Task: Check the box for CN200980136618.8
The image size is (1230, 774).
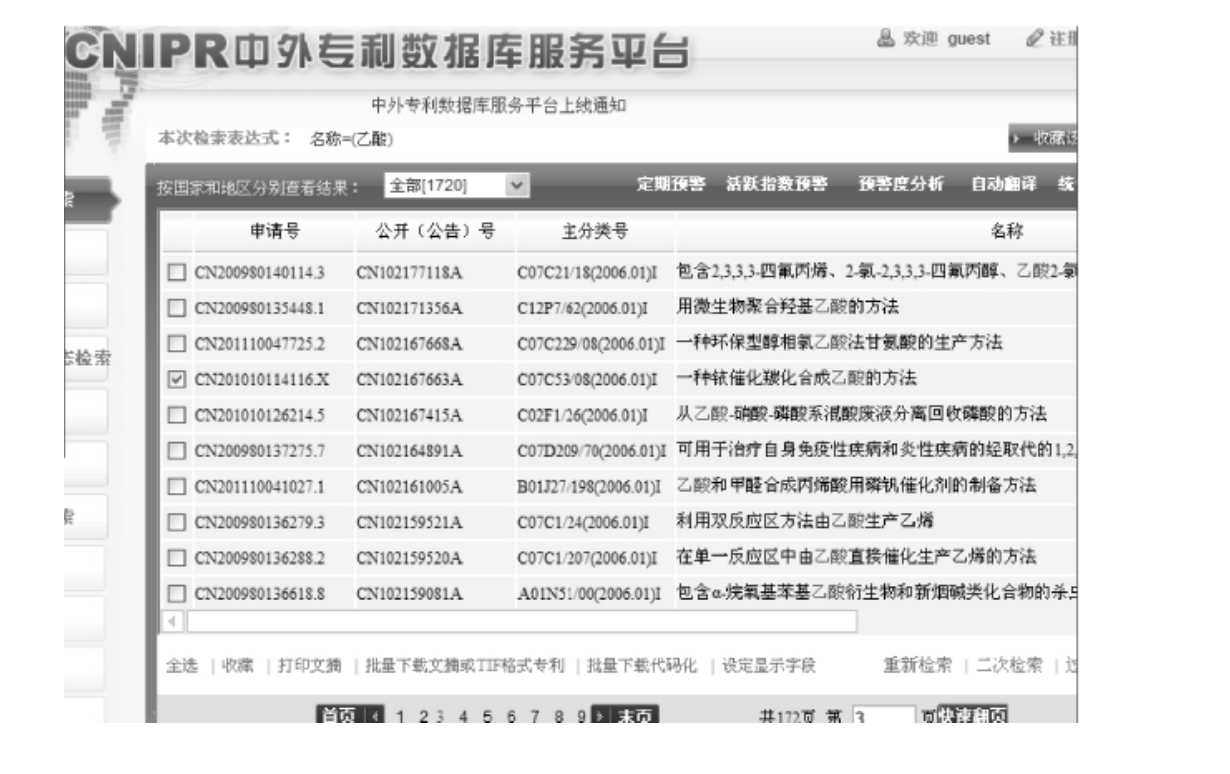Action: coord(177,594)
